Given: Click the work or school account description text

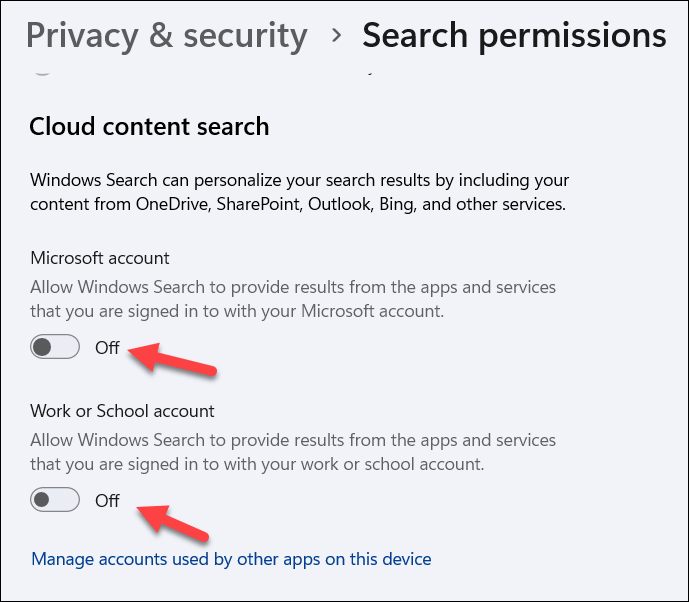Looking at the screenshot, I should pos(293,452).
